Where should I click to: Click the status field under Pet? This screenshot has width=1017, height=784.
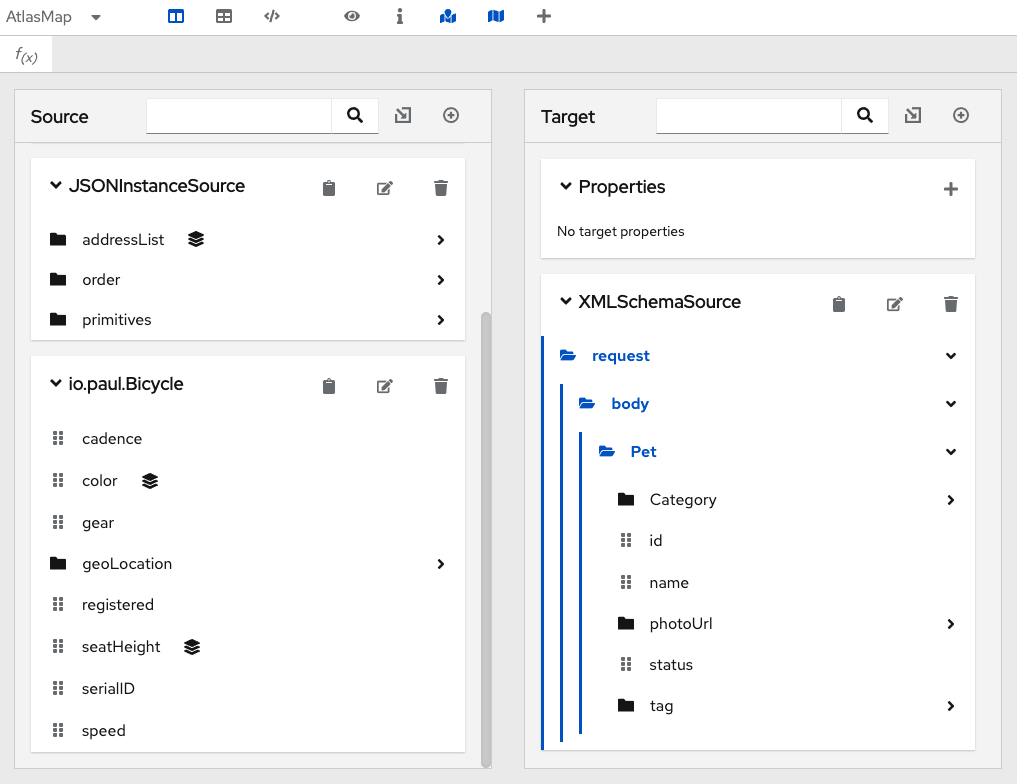click(x=670, y=665)
